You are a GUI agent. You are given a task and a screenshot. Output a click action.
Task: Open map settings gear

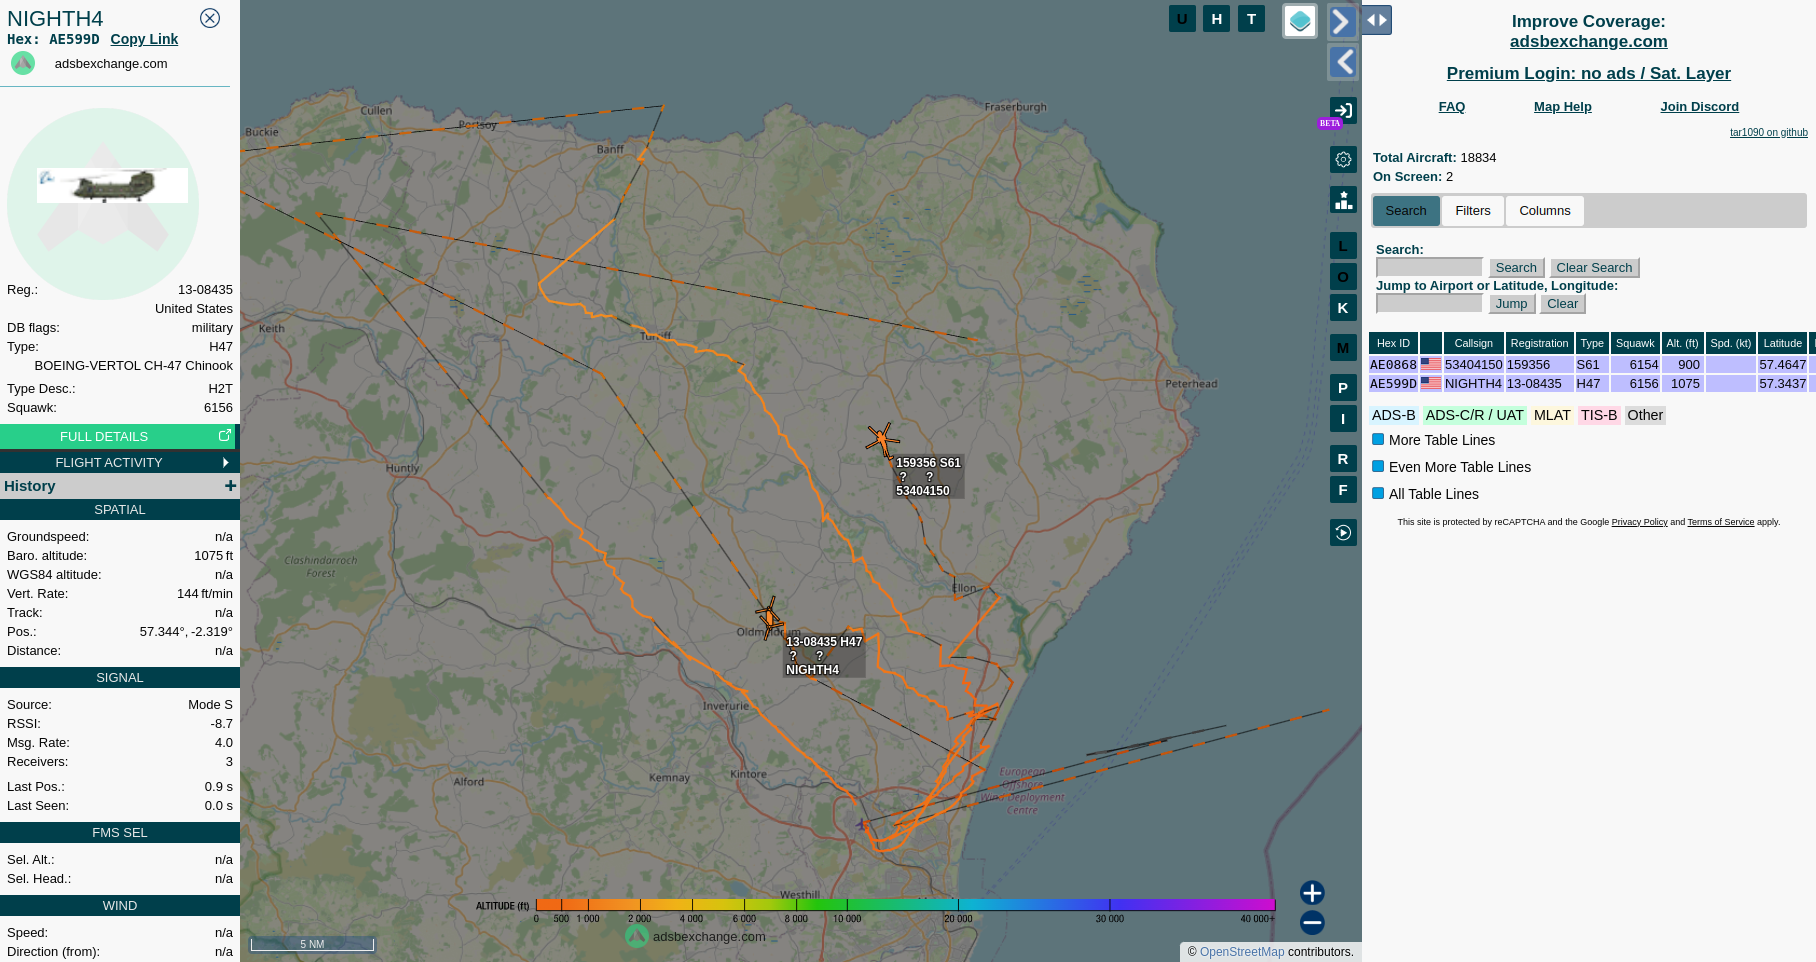(x=1343, y=159)
